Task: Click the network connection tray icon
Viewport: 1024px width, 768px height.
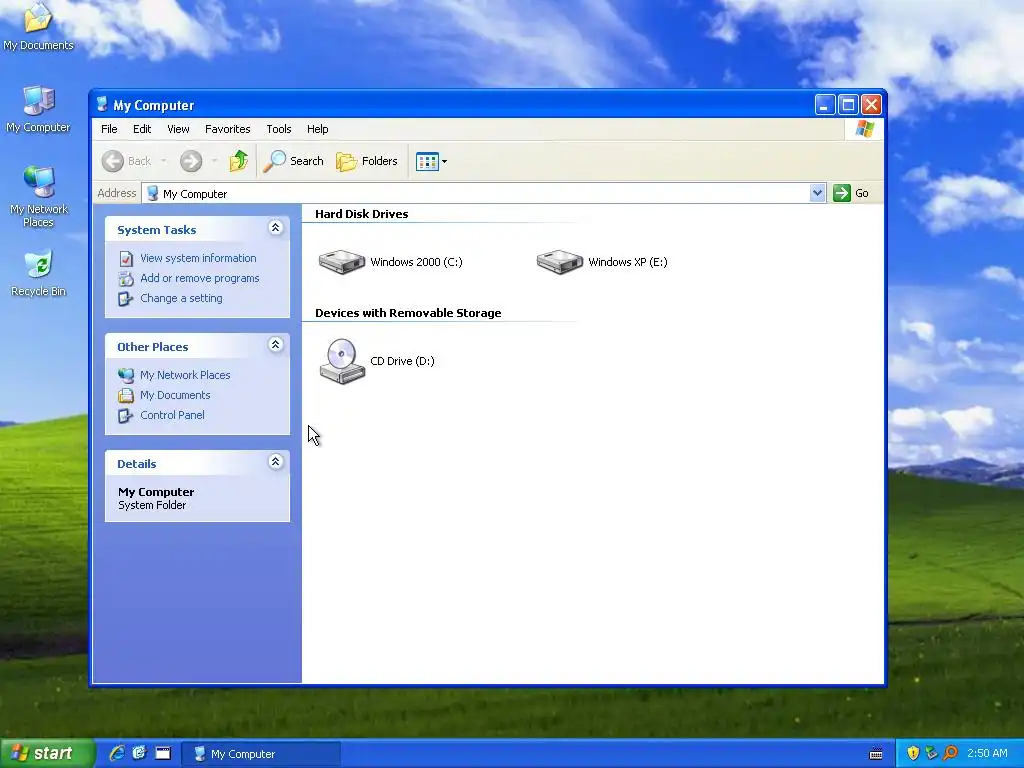Action: coord(931,754)
